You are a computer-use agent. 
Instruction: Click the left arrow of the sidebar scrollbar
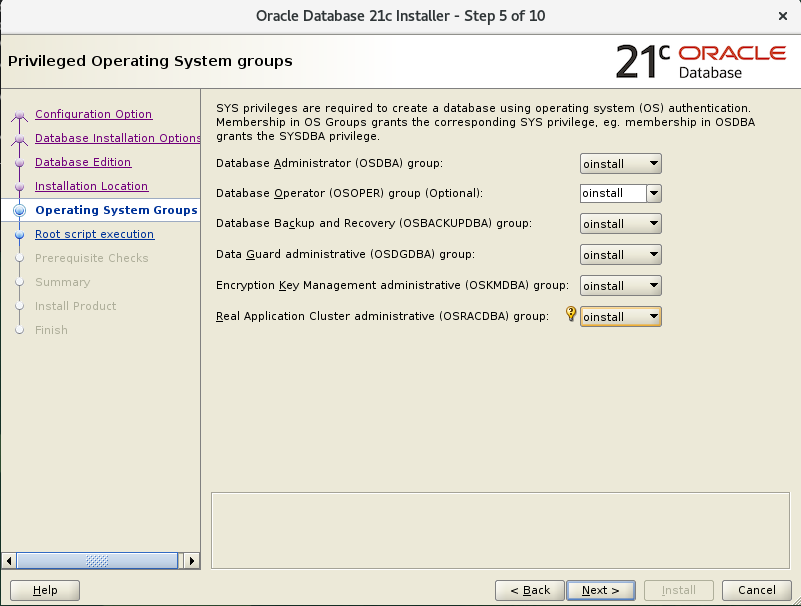9,561
